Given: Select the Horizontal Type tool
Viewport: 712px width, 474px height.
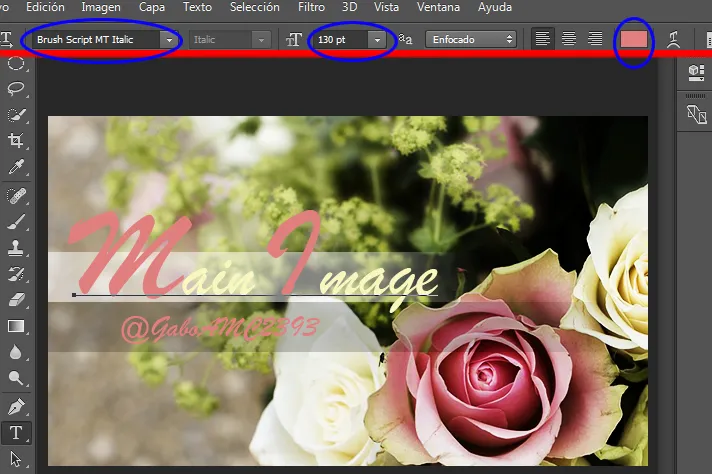Looking at the screenshot, I should click(16, 433).
